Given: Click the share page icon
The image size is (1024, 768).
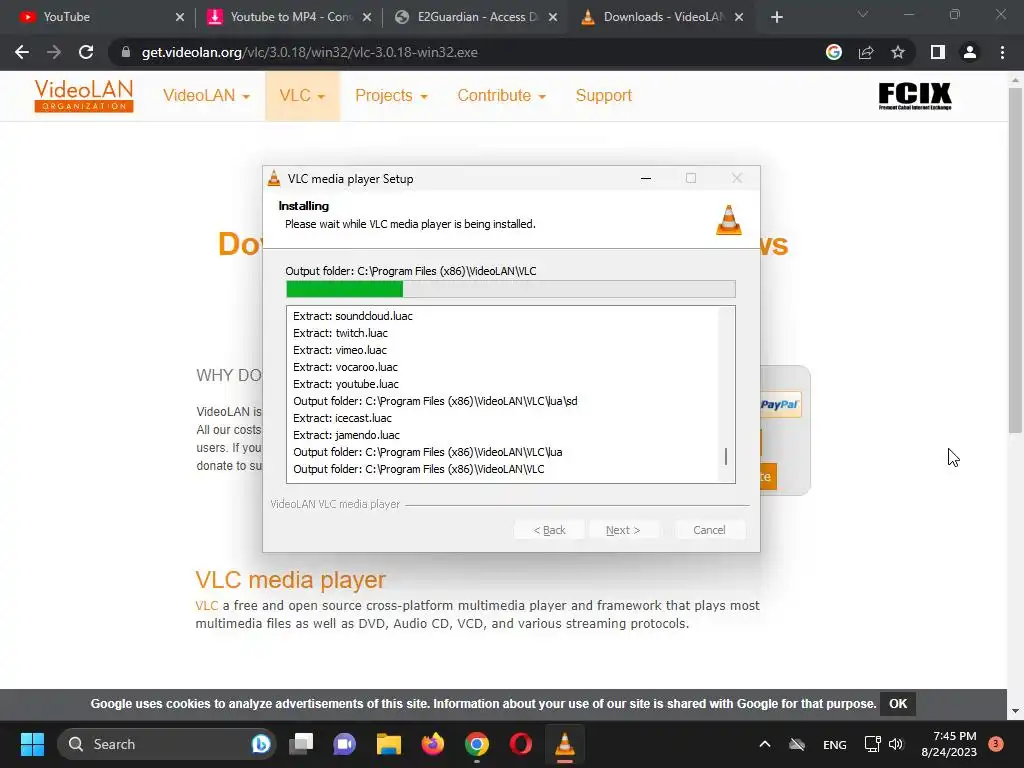Looking at the screenshot, I should tap(866, 52).
